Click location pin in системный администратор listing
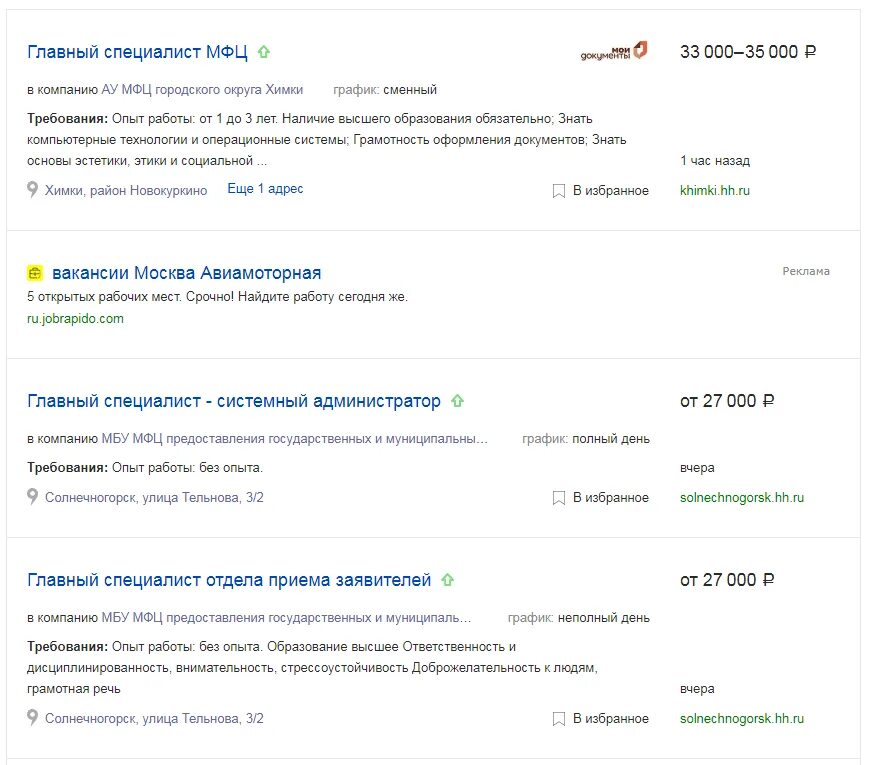Screen dimensions: 871x765 point(33,497)
